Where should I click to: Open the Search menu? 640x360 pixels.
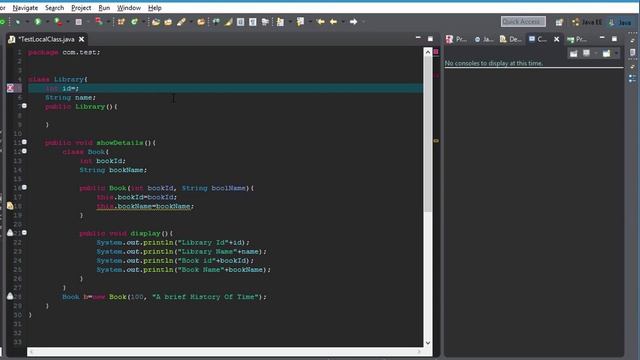[x=54, y=8]
